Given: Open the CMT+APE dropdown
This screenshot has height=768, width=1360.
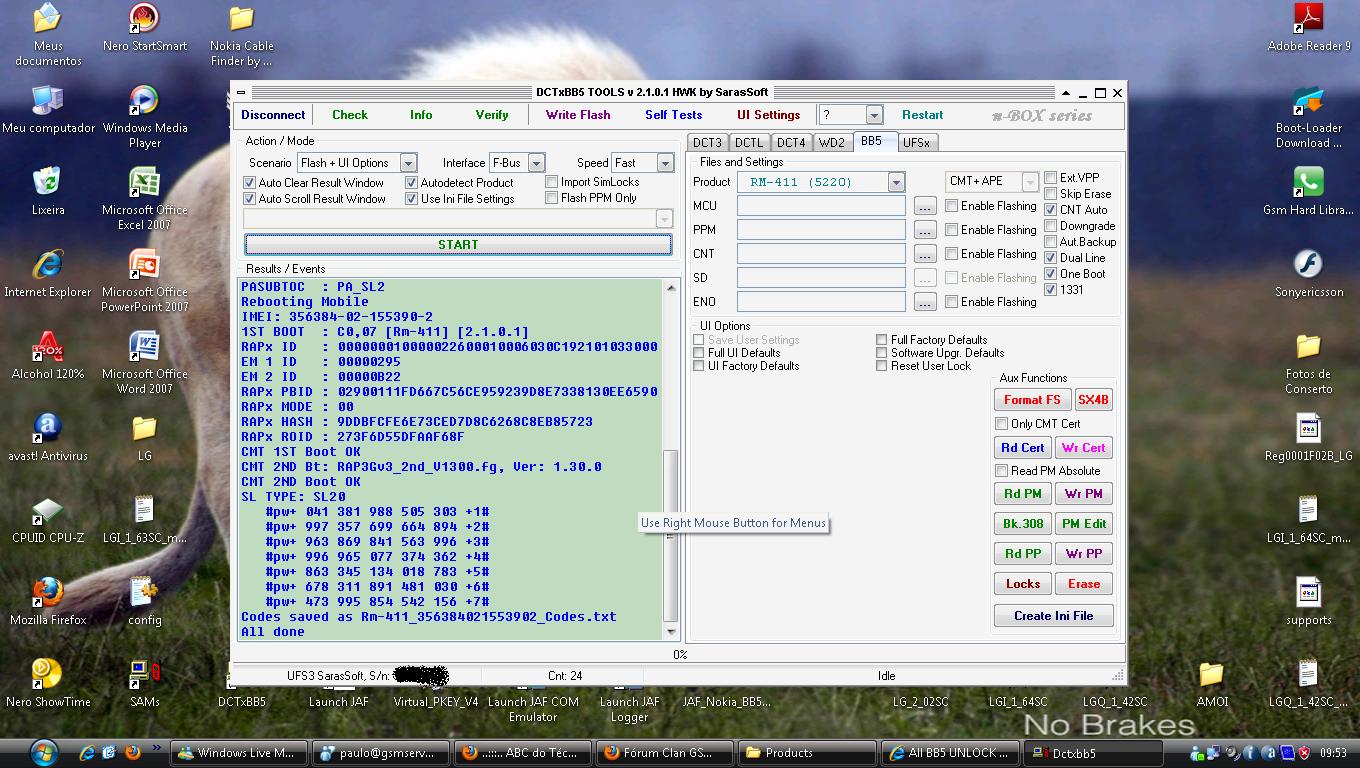Looking at the screenshot, I should pyautogui.click(x=1030, y=182).
